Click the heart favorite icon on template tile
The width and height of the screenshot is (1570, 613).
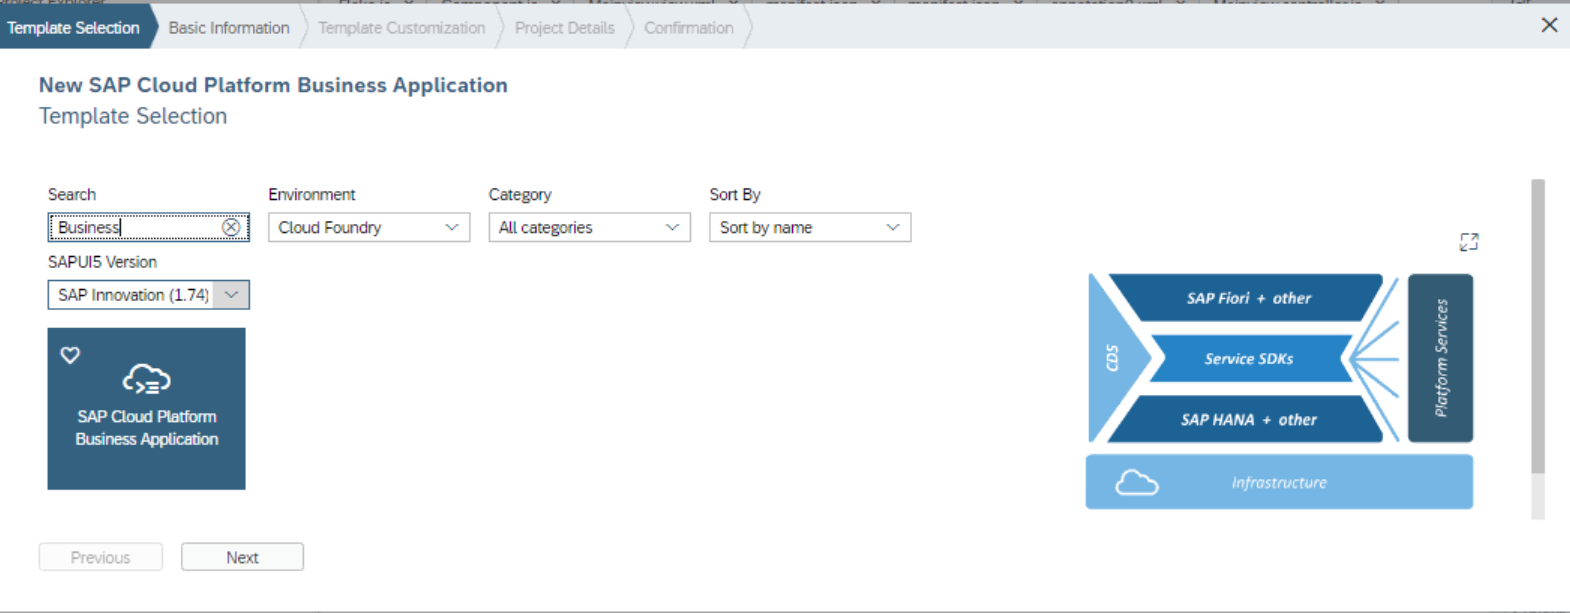coord(70,355)
